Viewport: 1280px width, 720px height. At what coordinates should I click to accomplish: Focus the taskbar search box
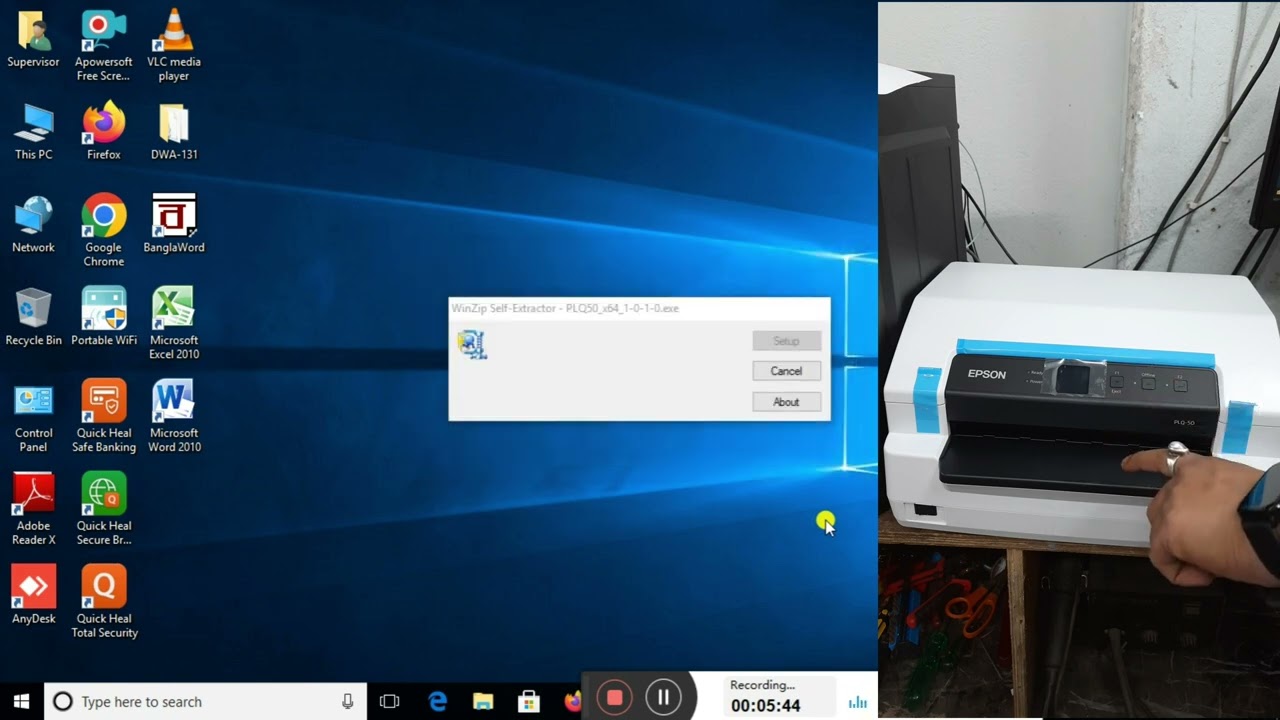pos(205,701)
